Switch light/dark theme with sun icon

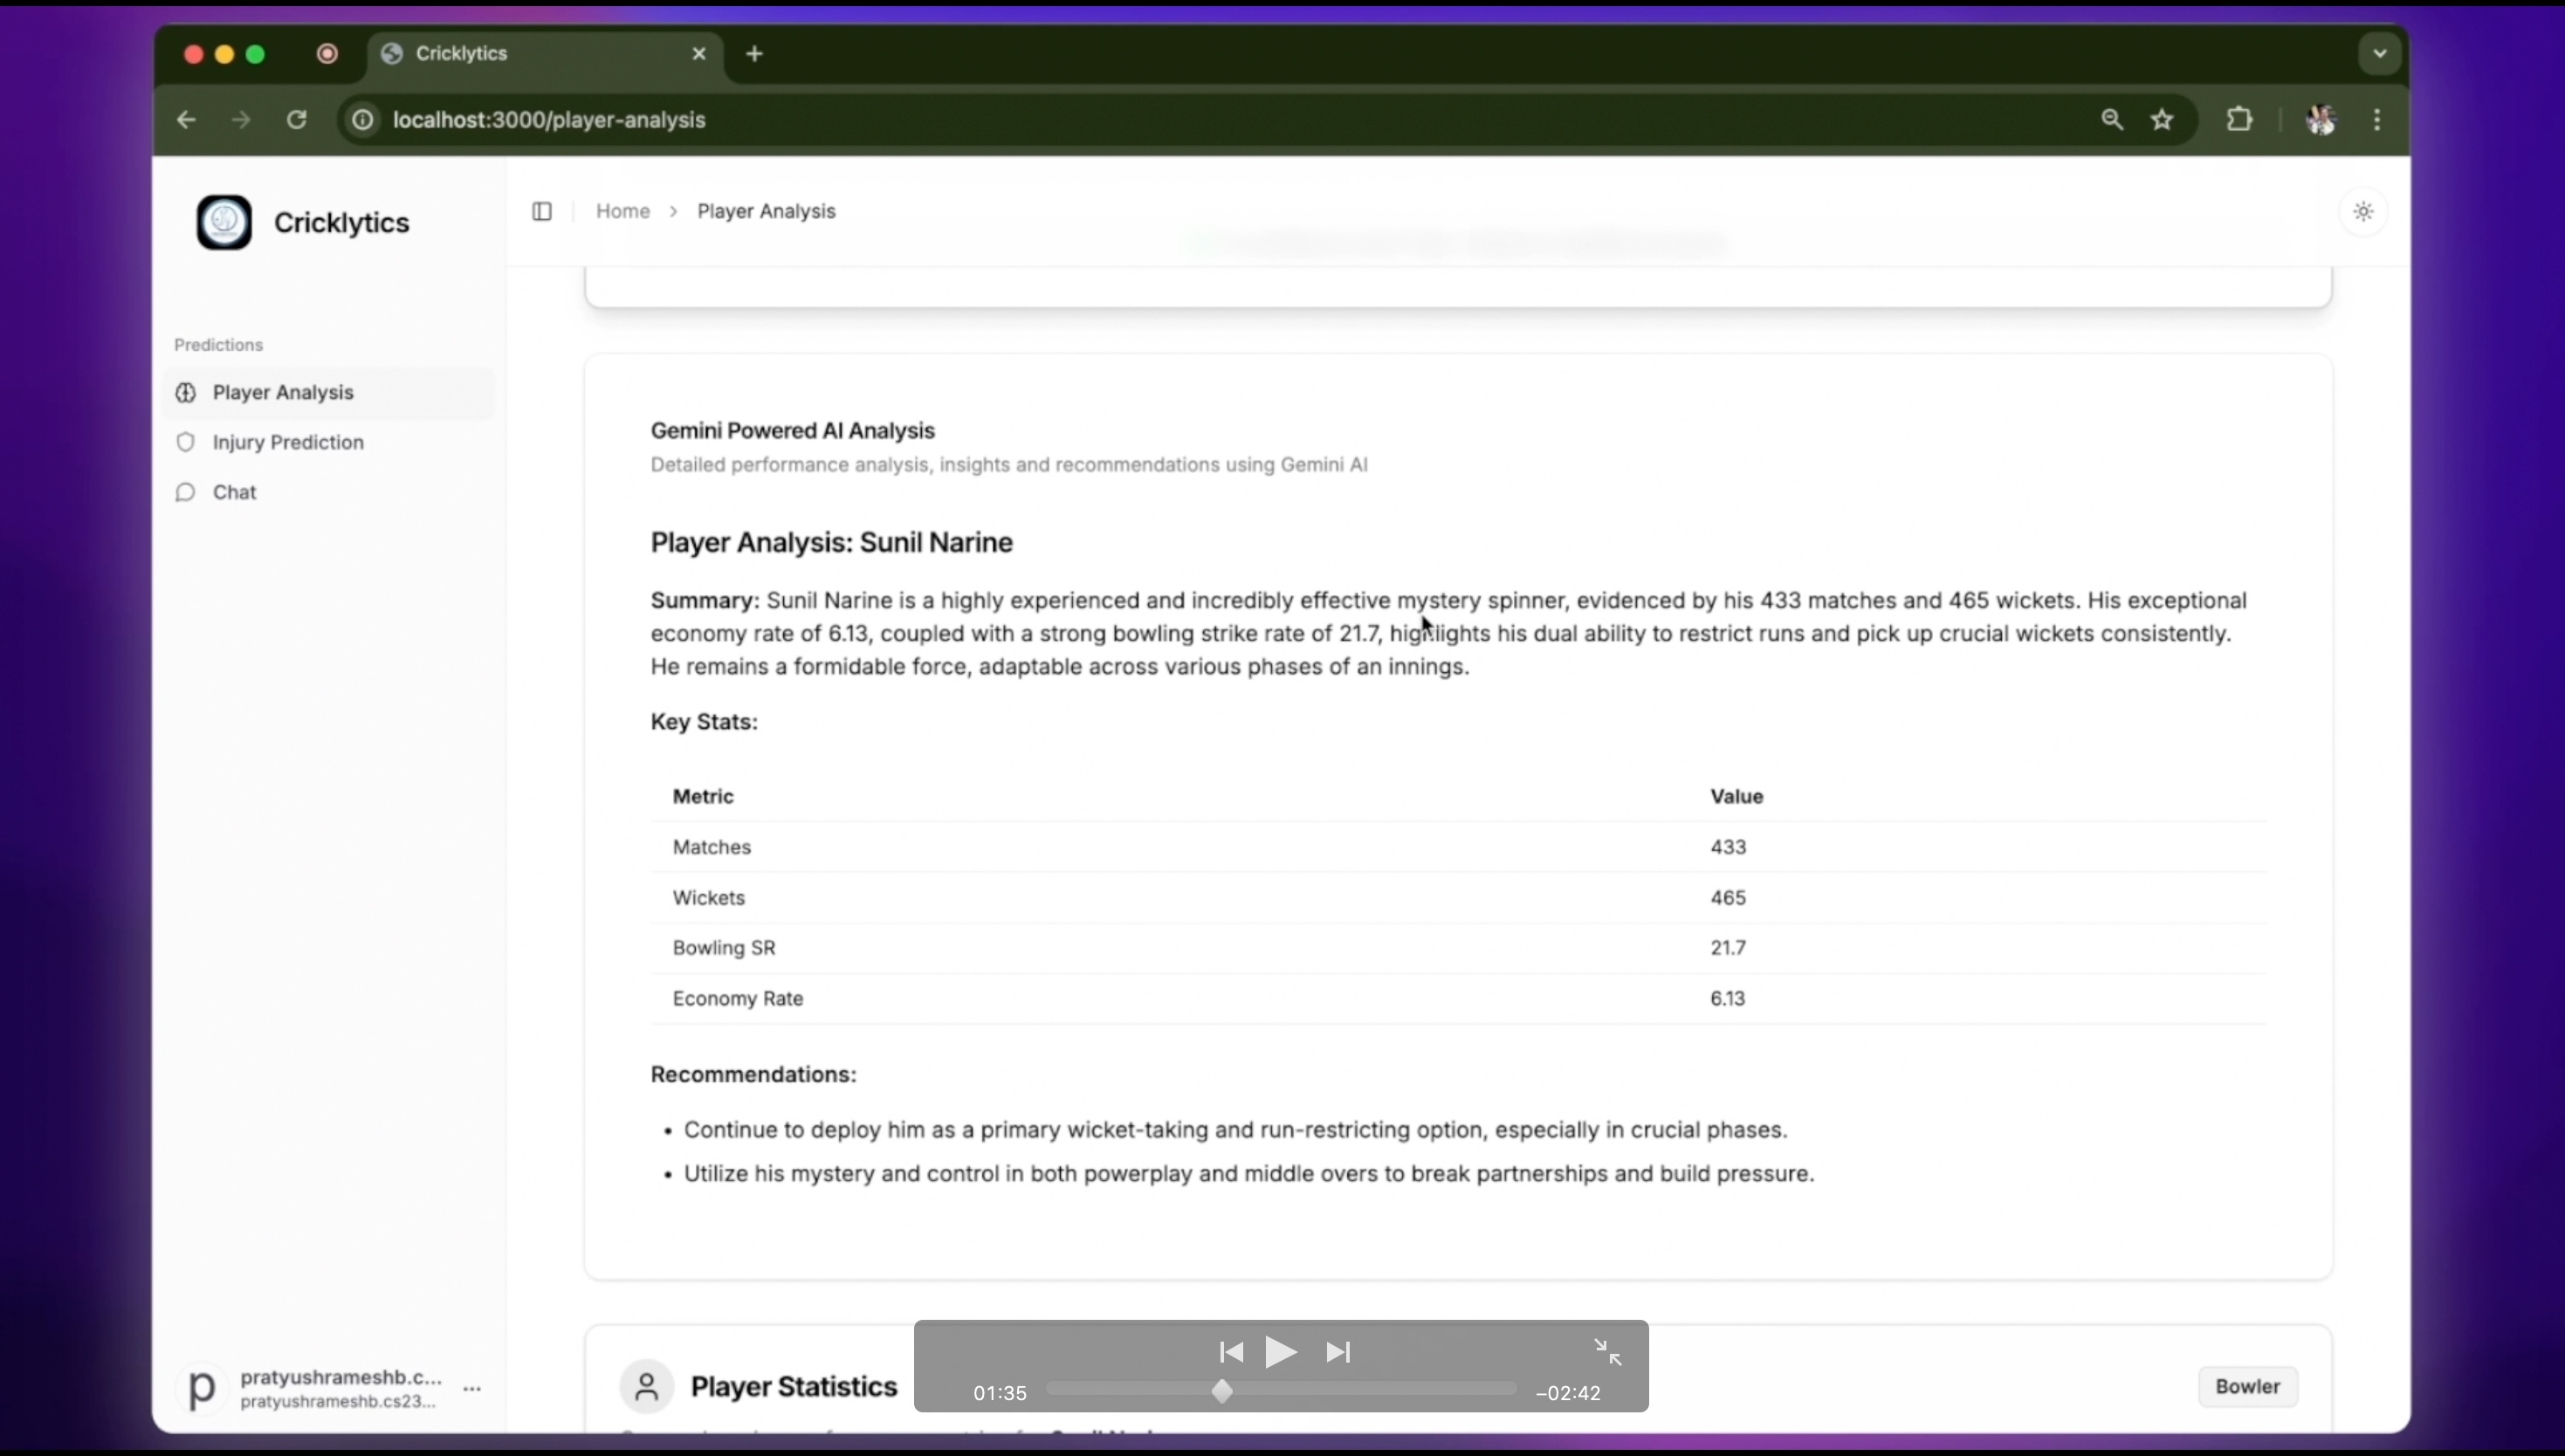pos(2363,211)
